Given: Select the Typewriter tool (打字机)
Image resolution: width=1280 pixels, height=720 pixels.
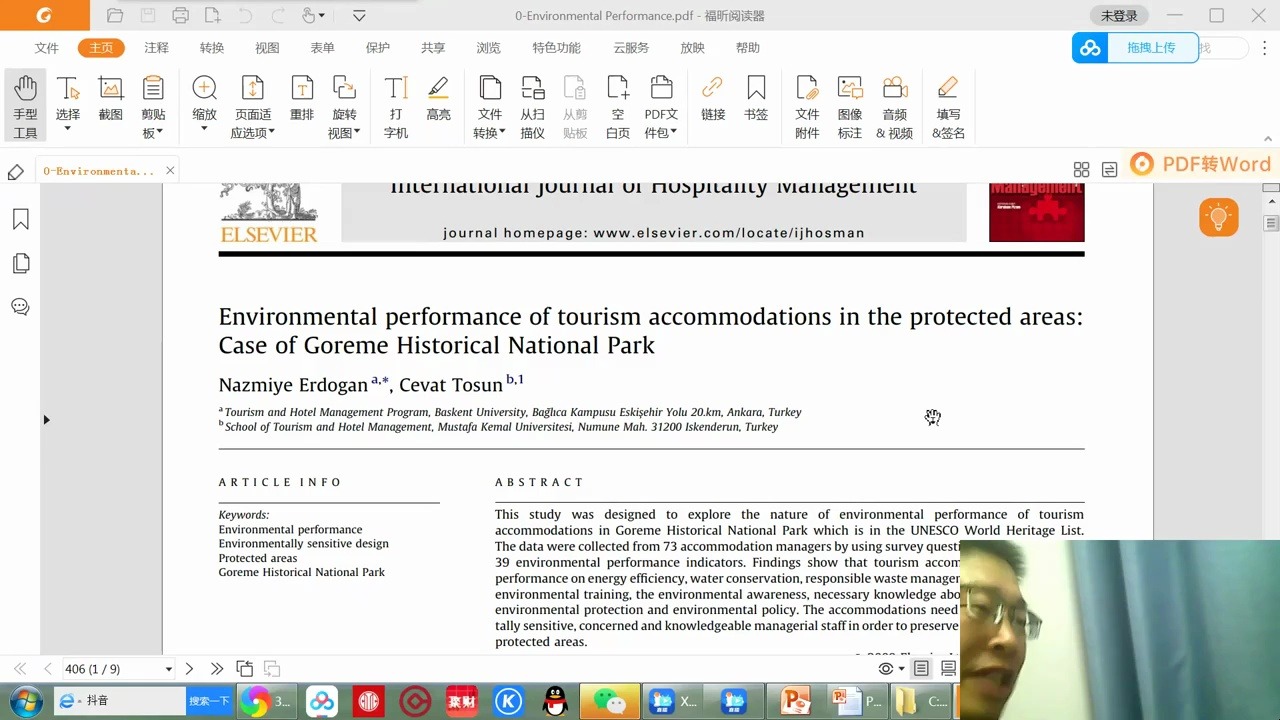Looking at the screenshot, I should coord(396,106).
